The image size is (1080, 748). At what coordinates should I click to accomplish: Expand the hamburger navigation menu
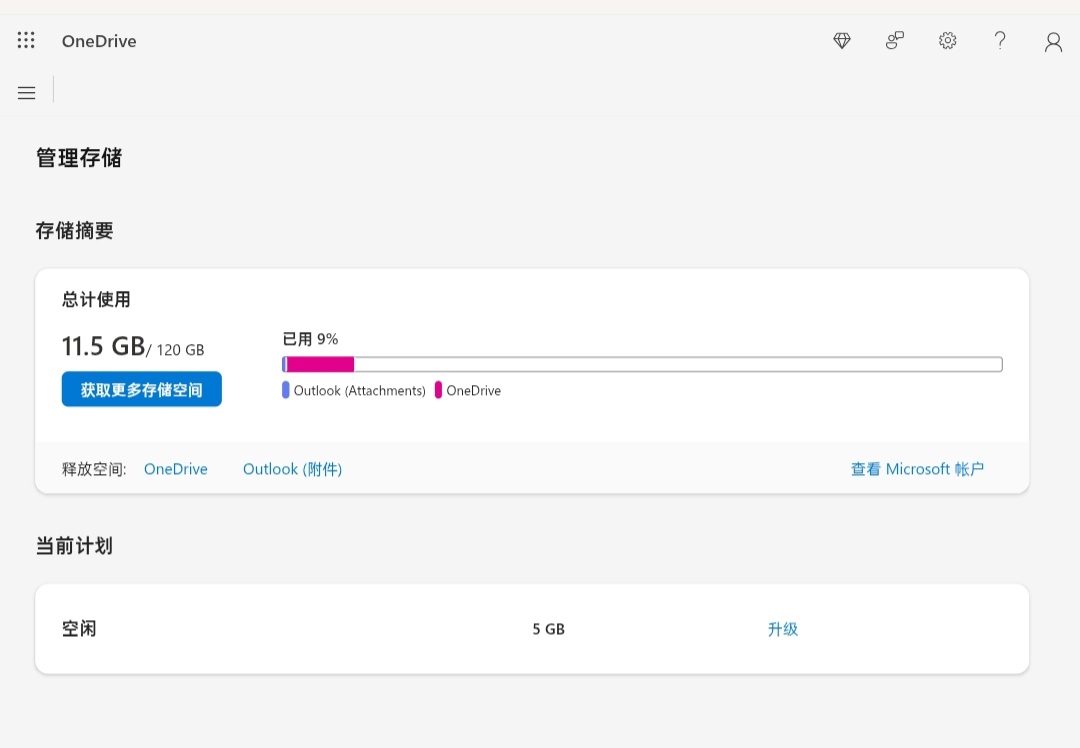tap(27, 93)
